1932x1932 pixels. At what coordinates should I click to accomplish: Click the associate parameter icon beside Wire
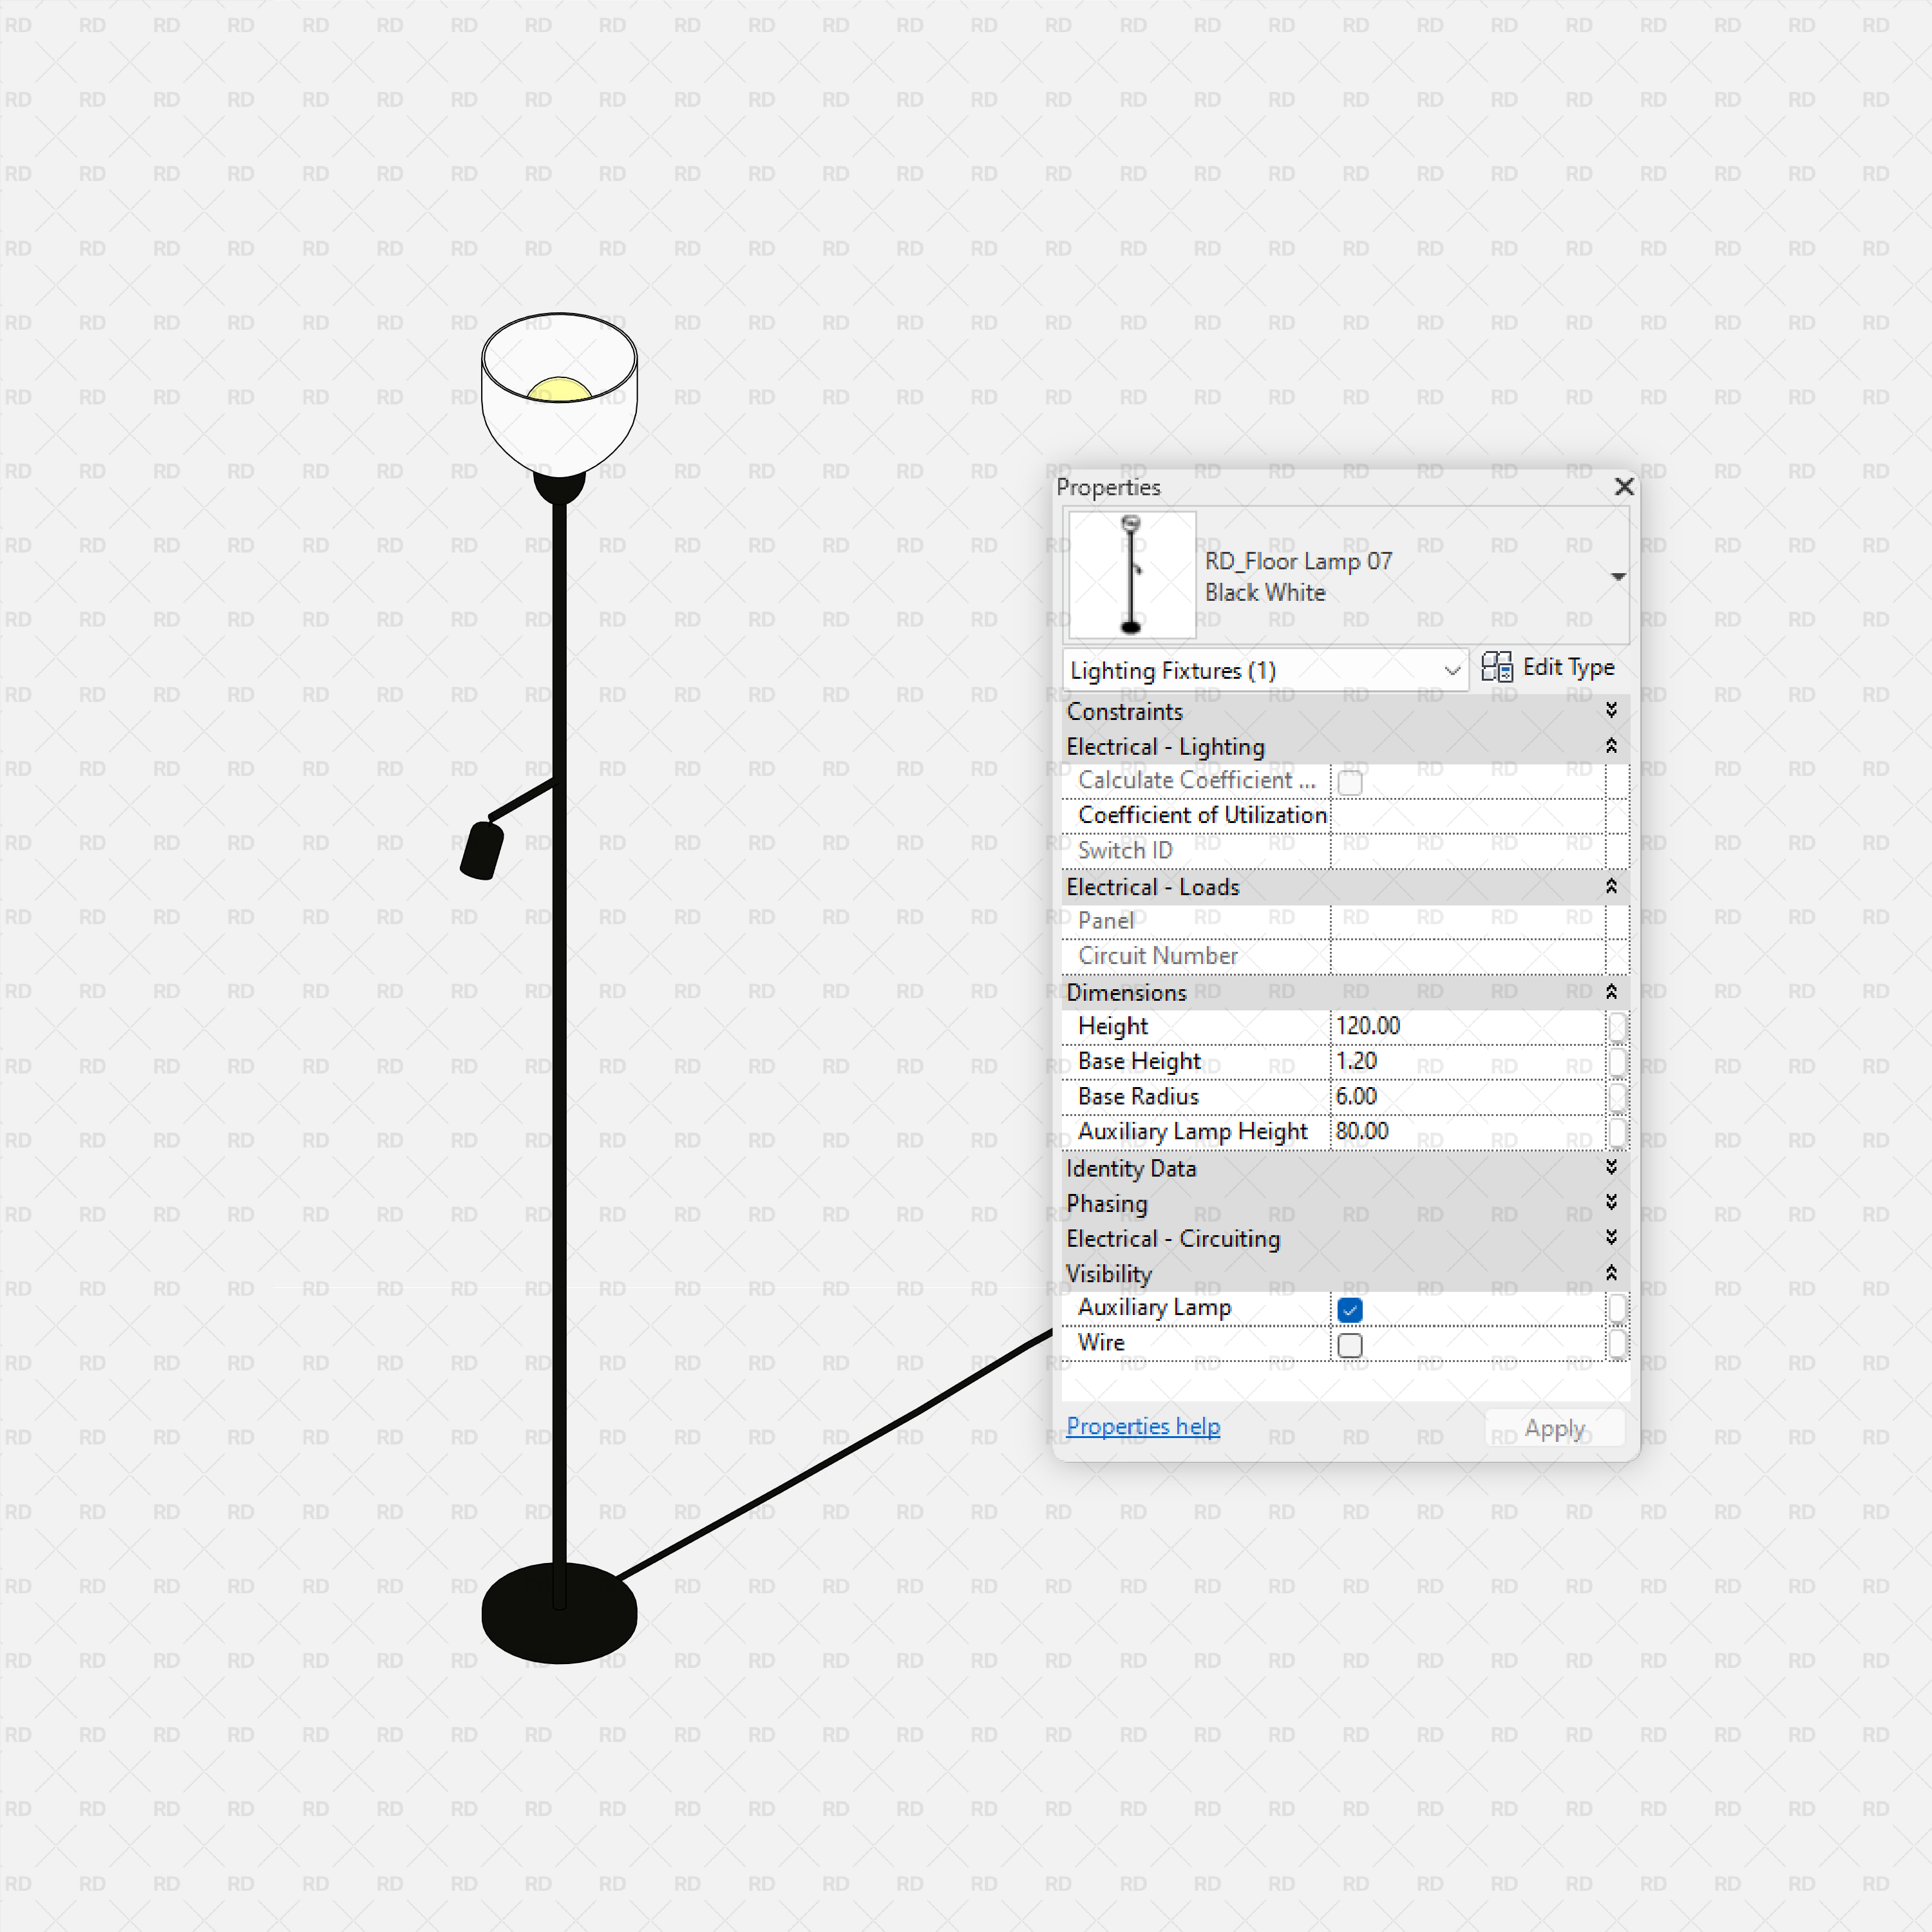point(1617,1343)
